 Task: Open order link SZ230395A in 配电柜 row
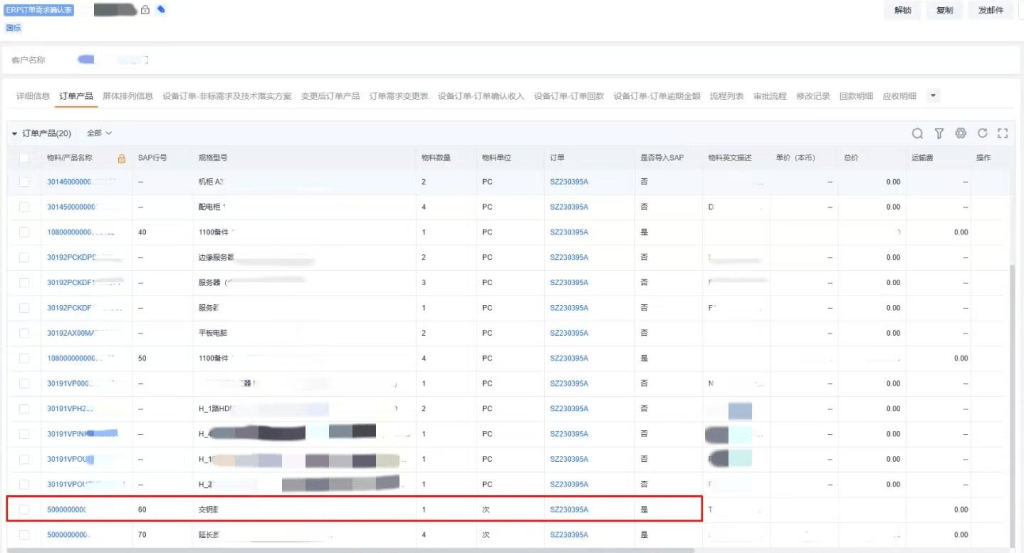pos(569,207)
